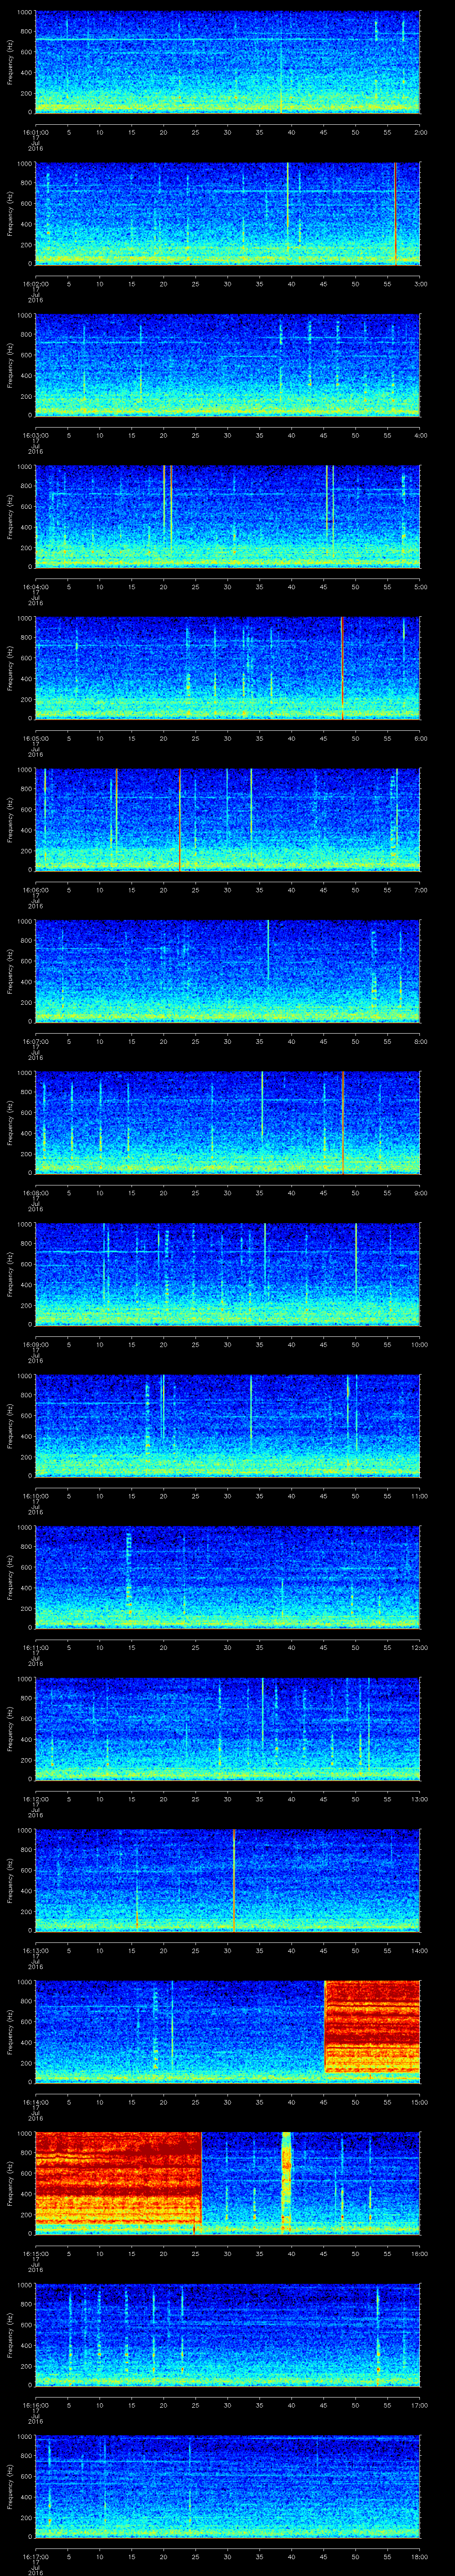The height and width of the screenshot is (2576, 455).
Task: Click the 30 second tick in 16:09:00 panel
Action: (227, 1344)
